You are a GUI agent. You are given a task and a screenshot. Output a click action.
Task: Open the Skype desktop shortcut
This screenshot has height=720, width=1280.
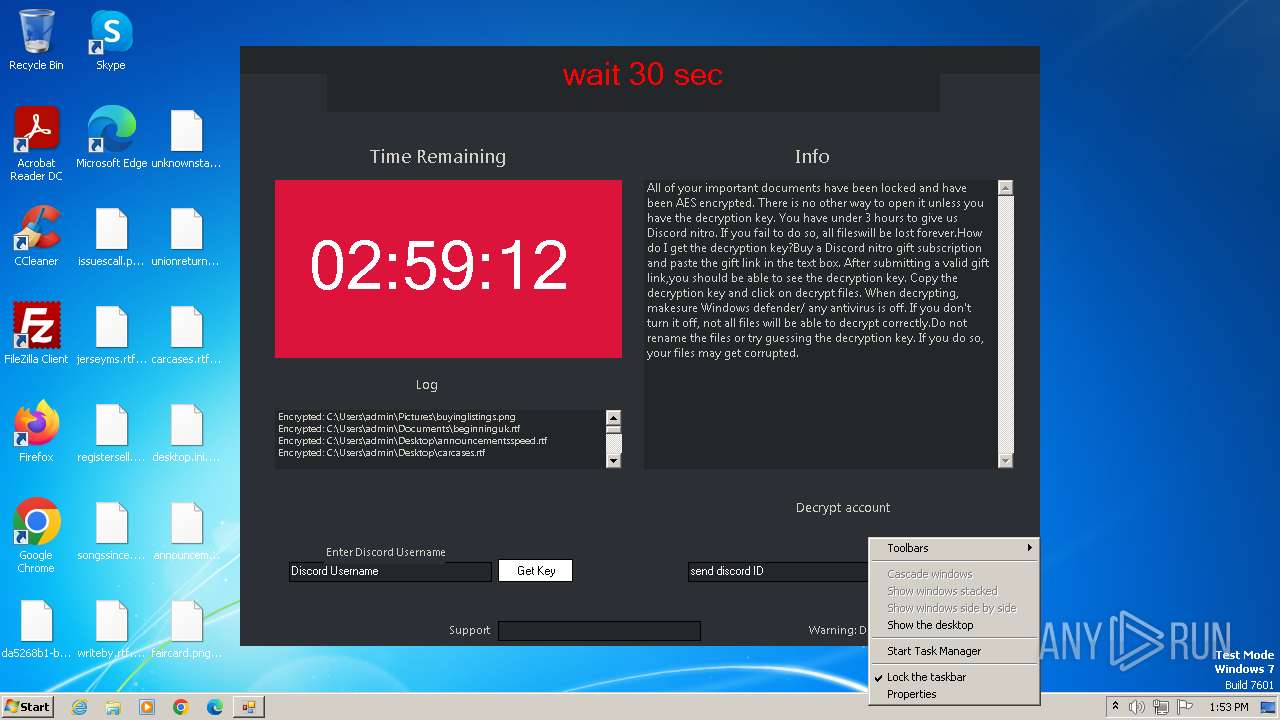pos(111,40)
